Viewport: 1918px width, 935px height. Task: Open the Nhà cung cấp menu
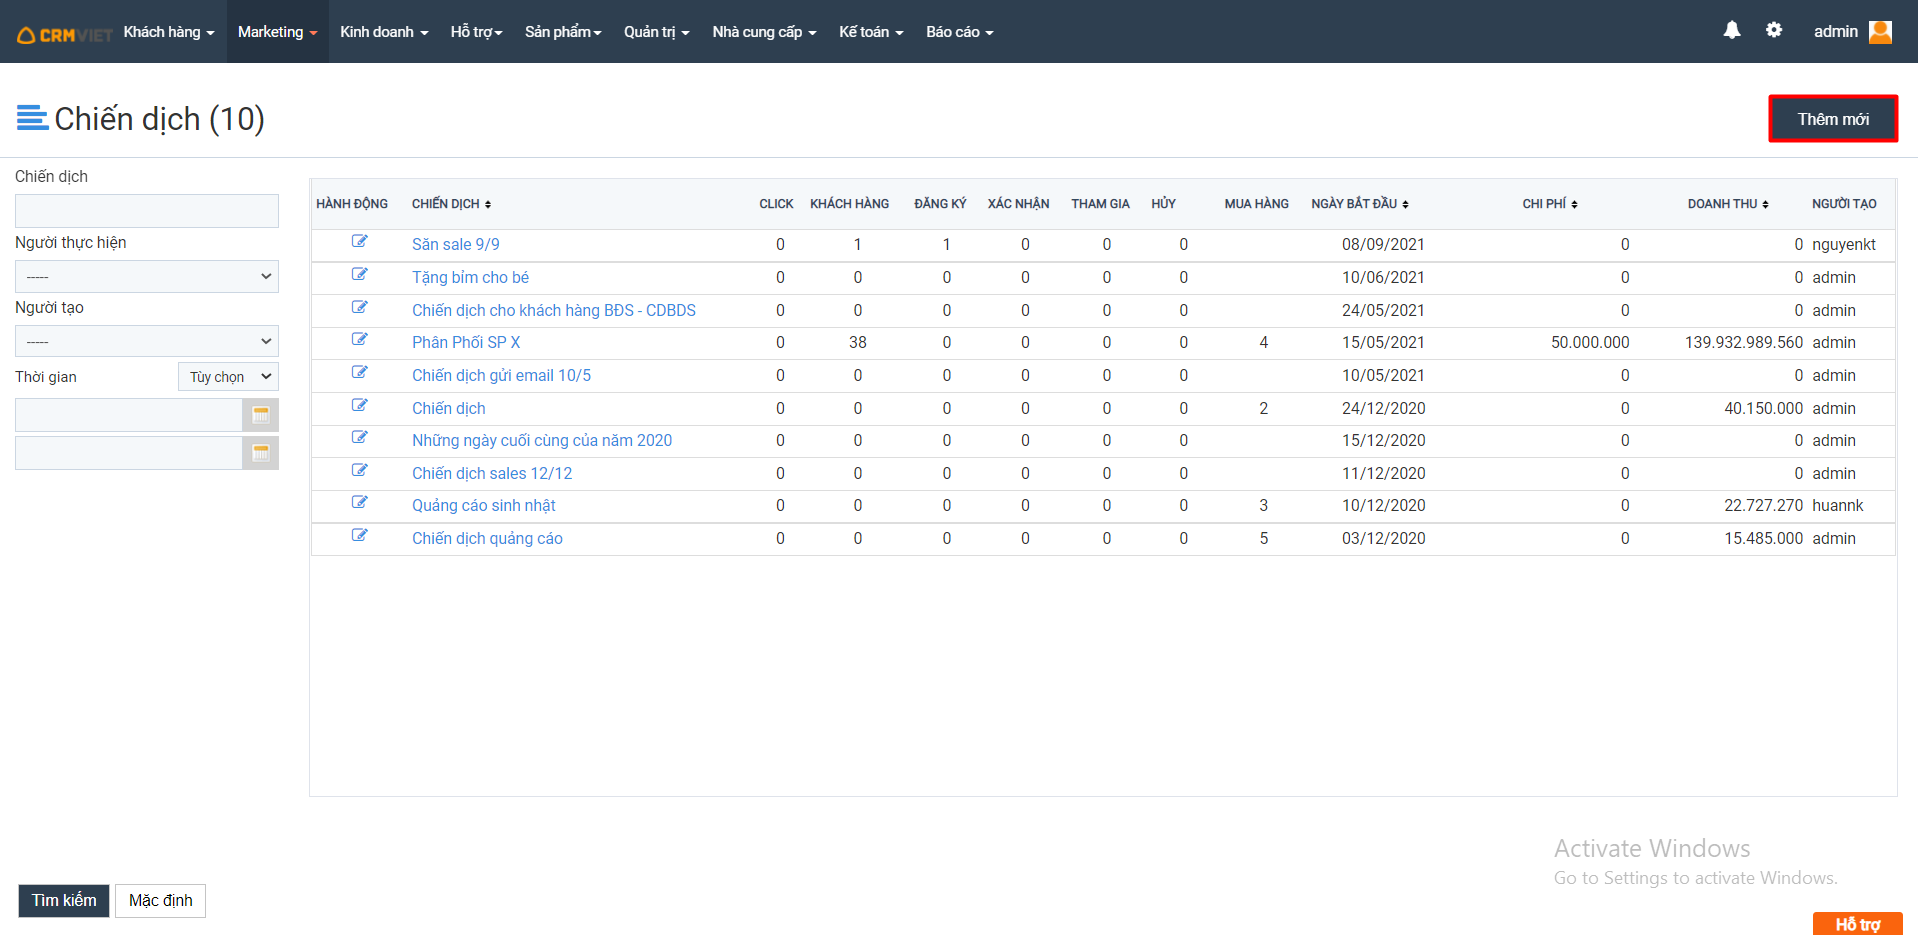pyautogui.click(x=764, y=32)
